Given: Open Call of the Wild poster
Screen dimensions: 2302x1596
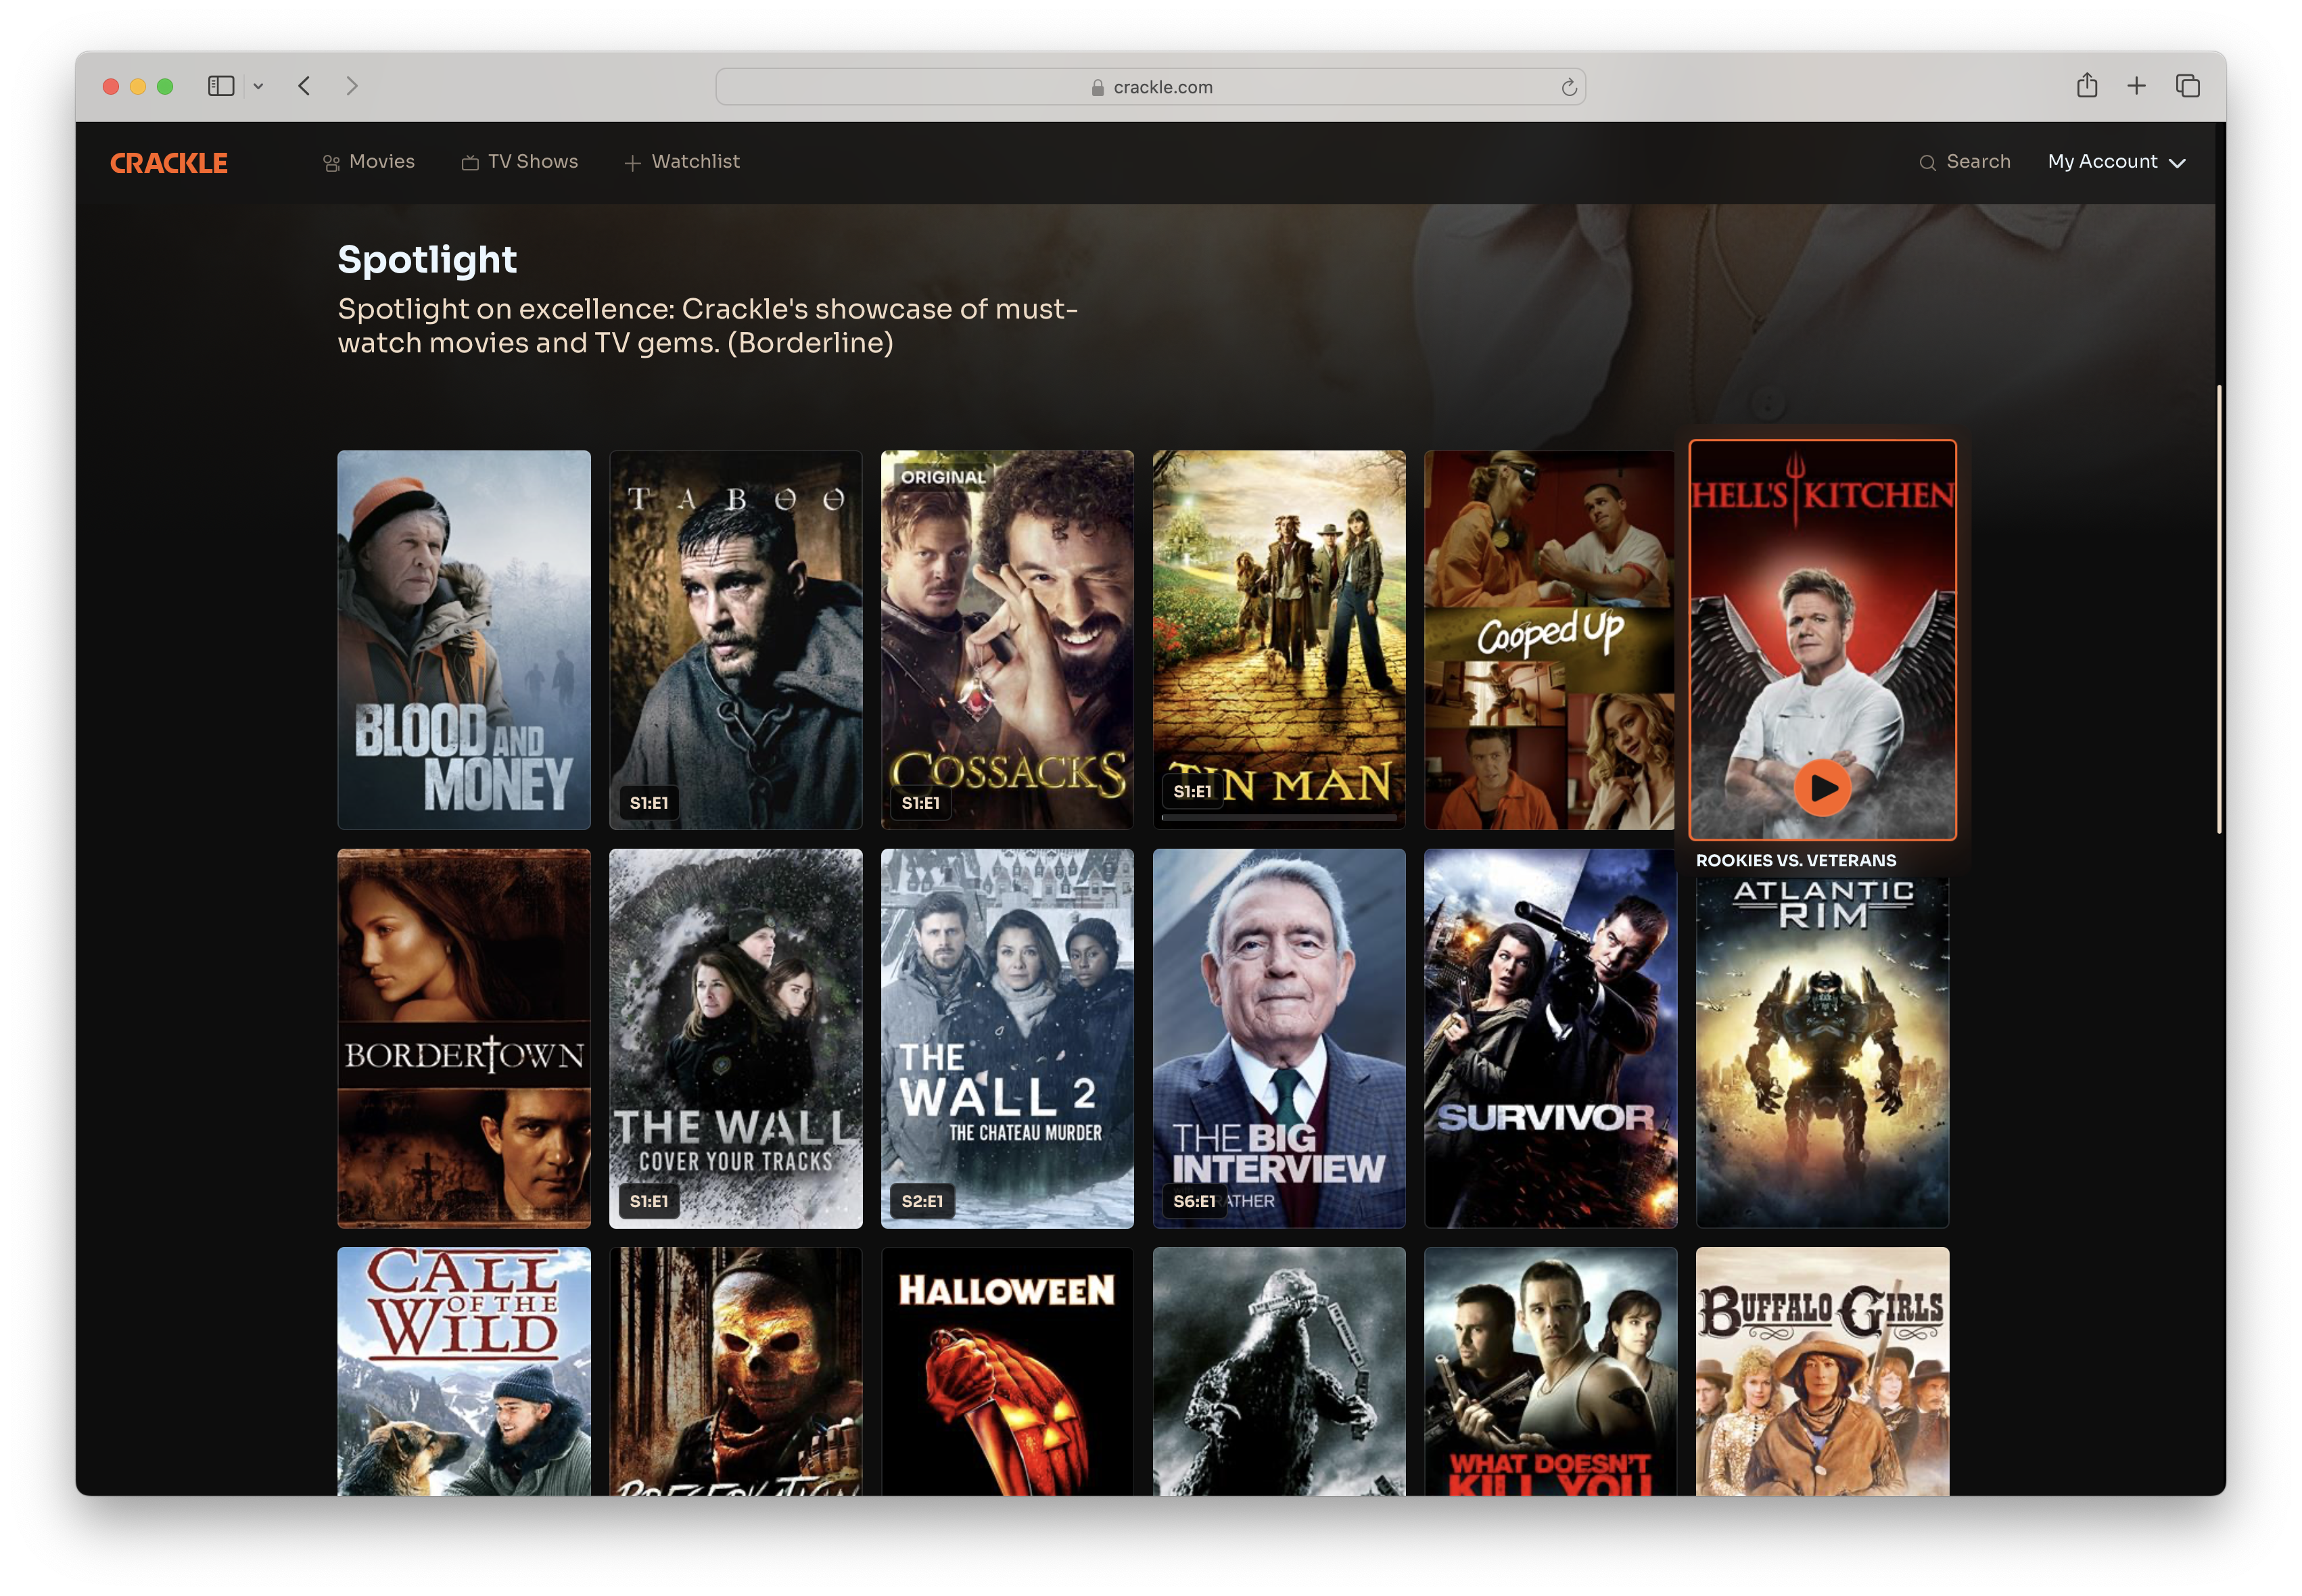Looking at the screenshot, I should tap(464, 1371).
